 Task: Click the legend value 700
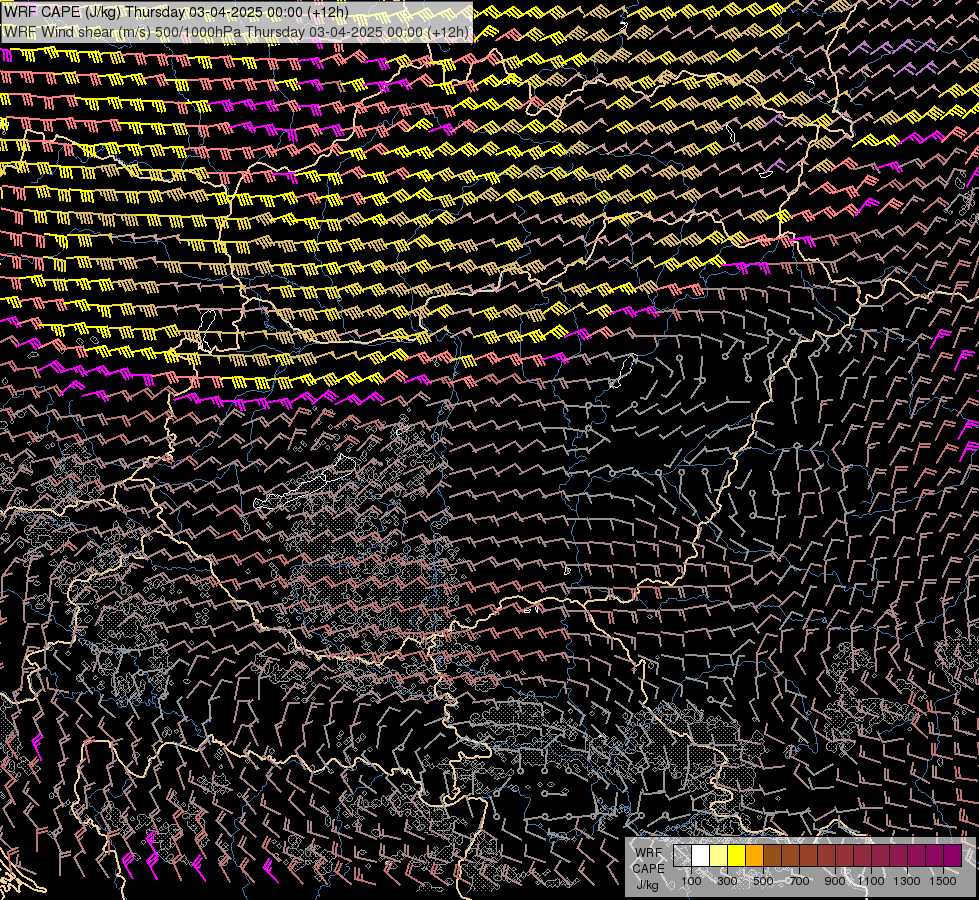click(799, 881)
